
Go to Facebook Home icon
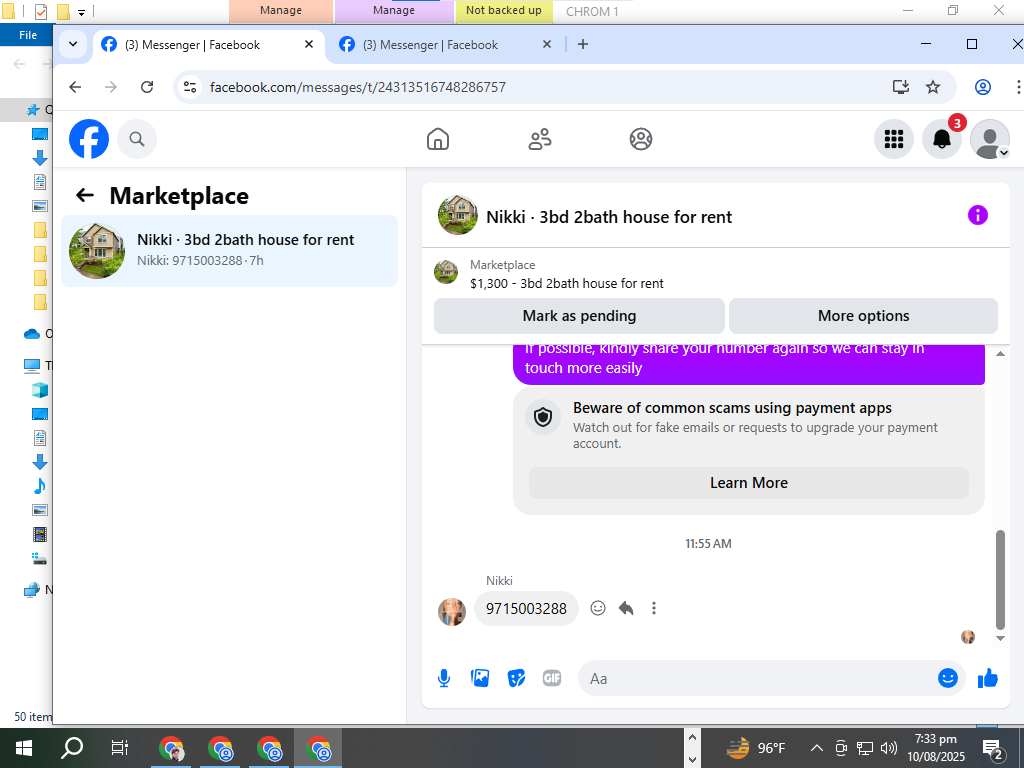tap(438, 139)
